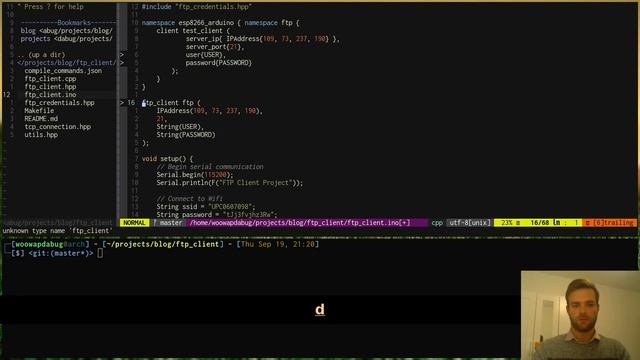This screenshot has height=360, width=640.
Task: Click the Serial.println FTP Client Project line
Action: [x=230, y=183]
